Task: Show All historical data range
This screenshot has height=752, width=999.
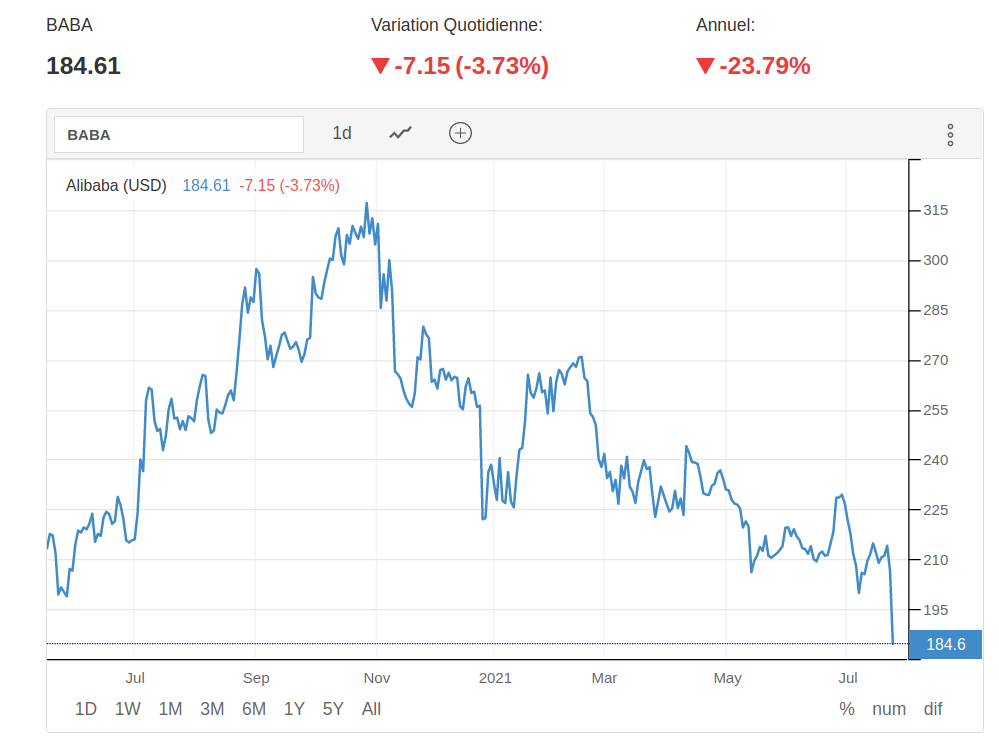Action: point(371,709)
